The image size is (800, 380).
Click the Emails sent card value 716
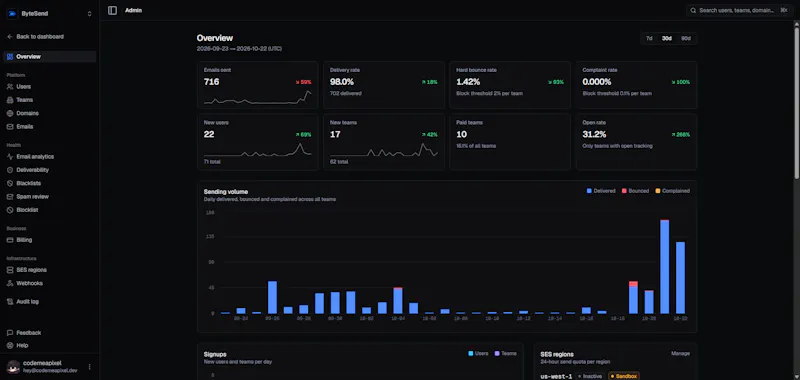pos(212,82)
